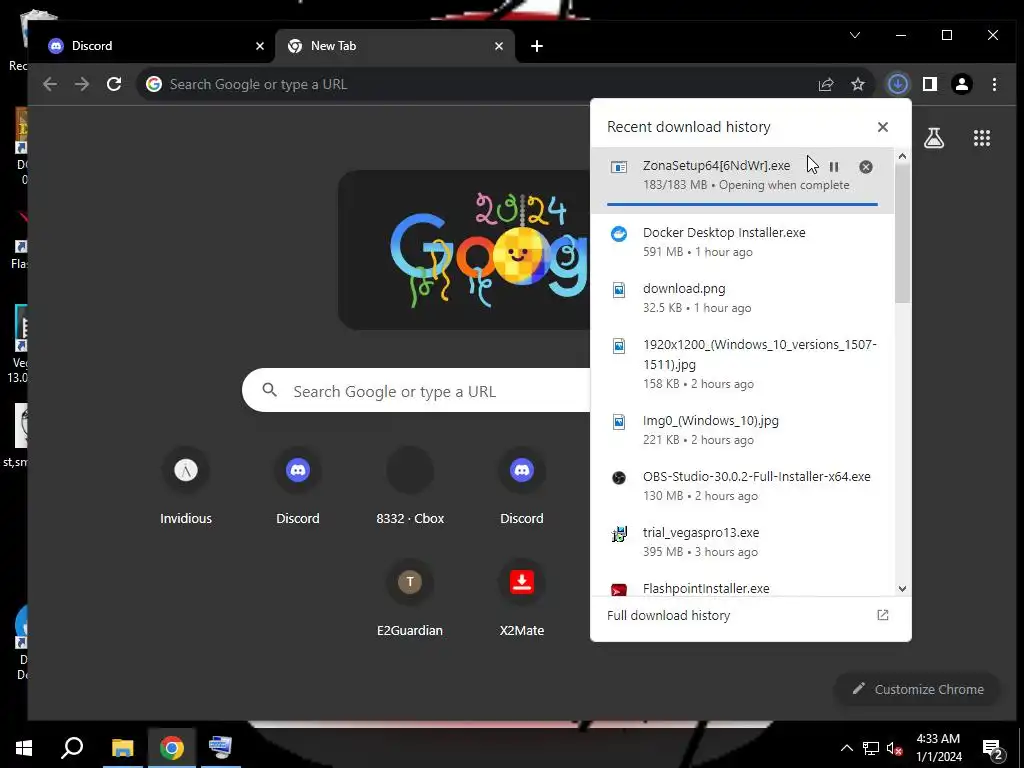Open the downloads toolbar icon

click(898, 84)
